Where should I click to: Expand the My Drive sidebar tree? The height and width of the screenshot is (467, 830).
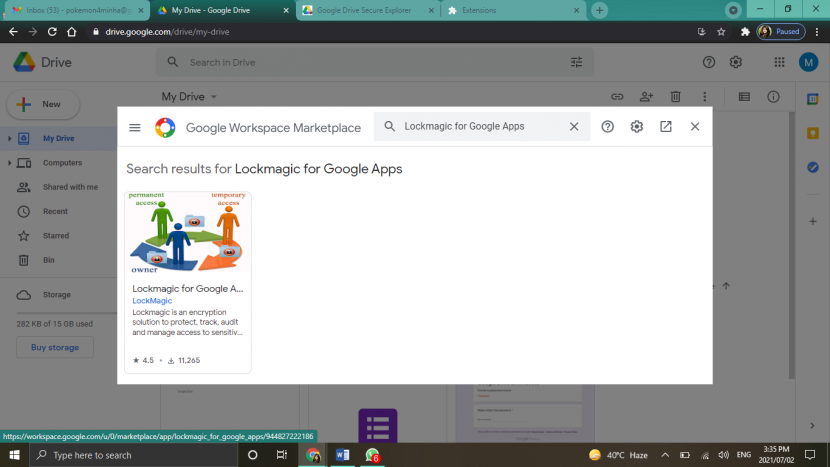9,139
